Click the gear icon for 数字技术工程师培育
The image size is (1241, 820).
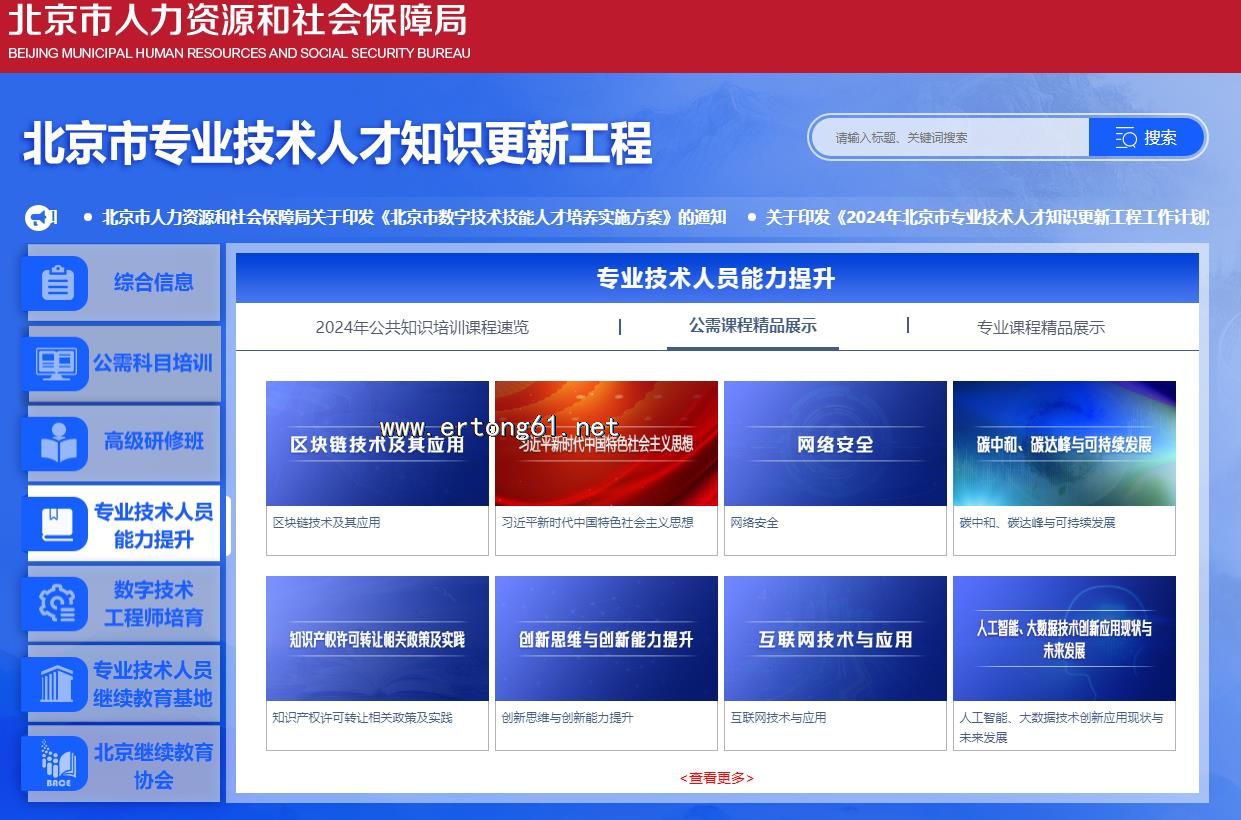[57, 603]
